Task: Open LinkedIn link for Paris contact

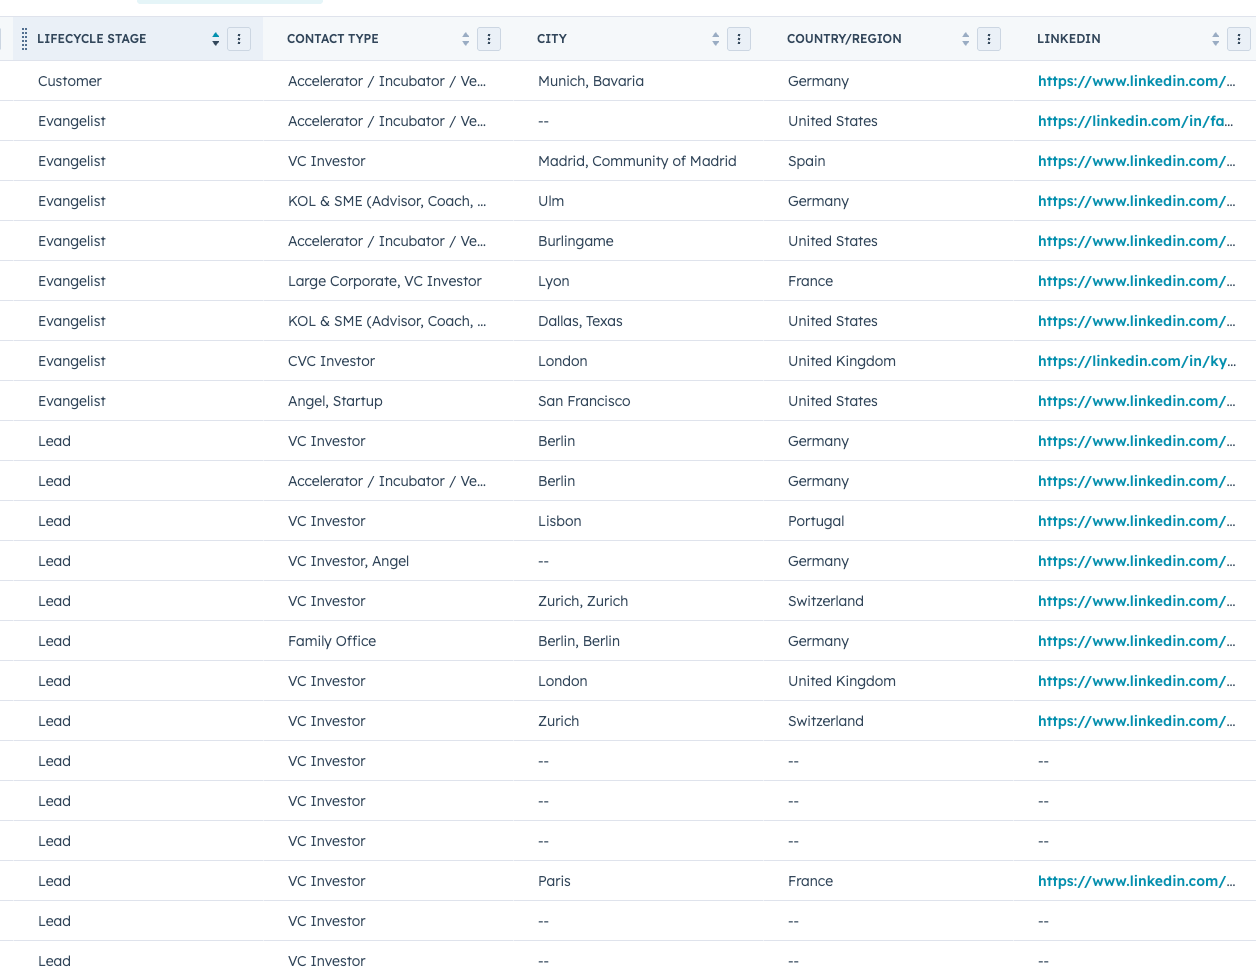Action: pyautogui.click(x=1137, y=881)
